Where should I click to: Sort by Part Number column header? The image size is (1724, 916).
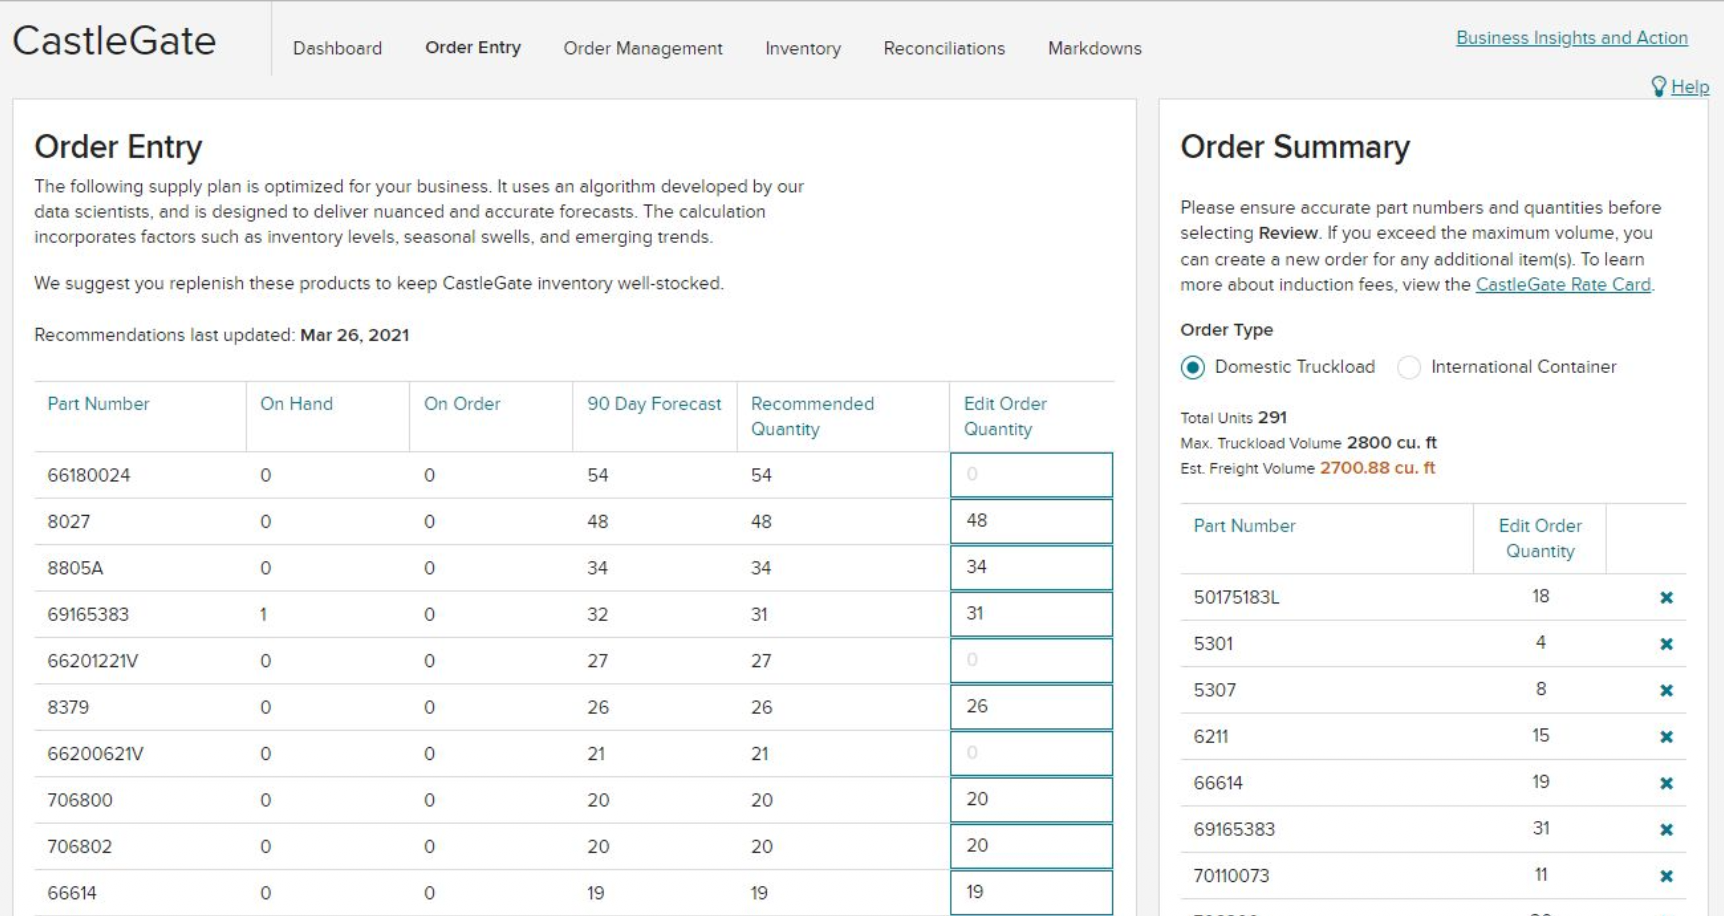tap(98, 404)
